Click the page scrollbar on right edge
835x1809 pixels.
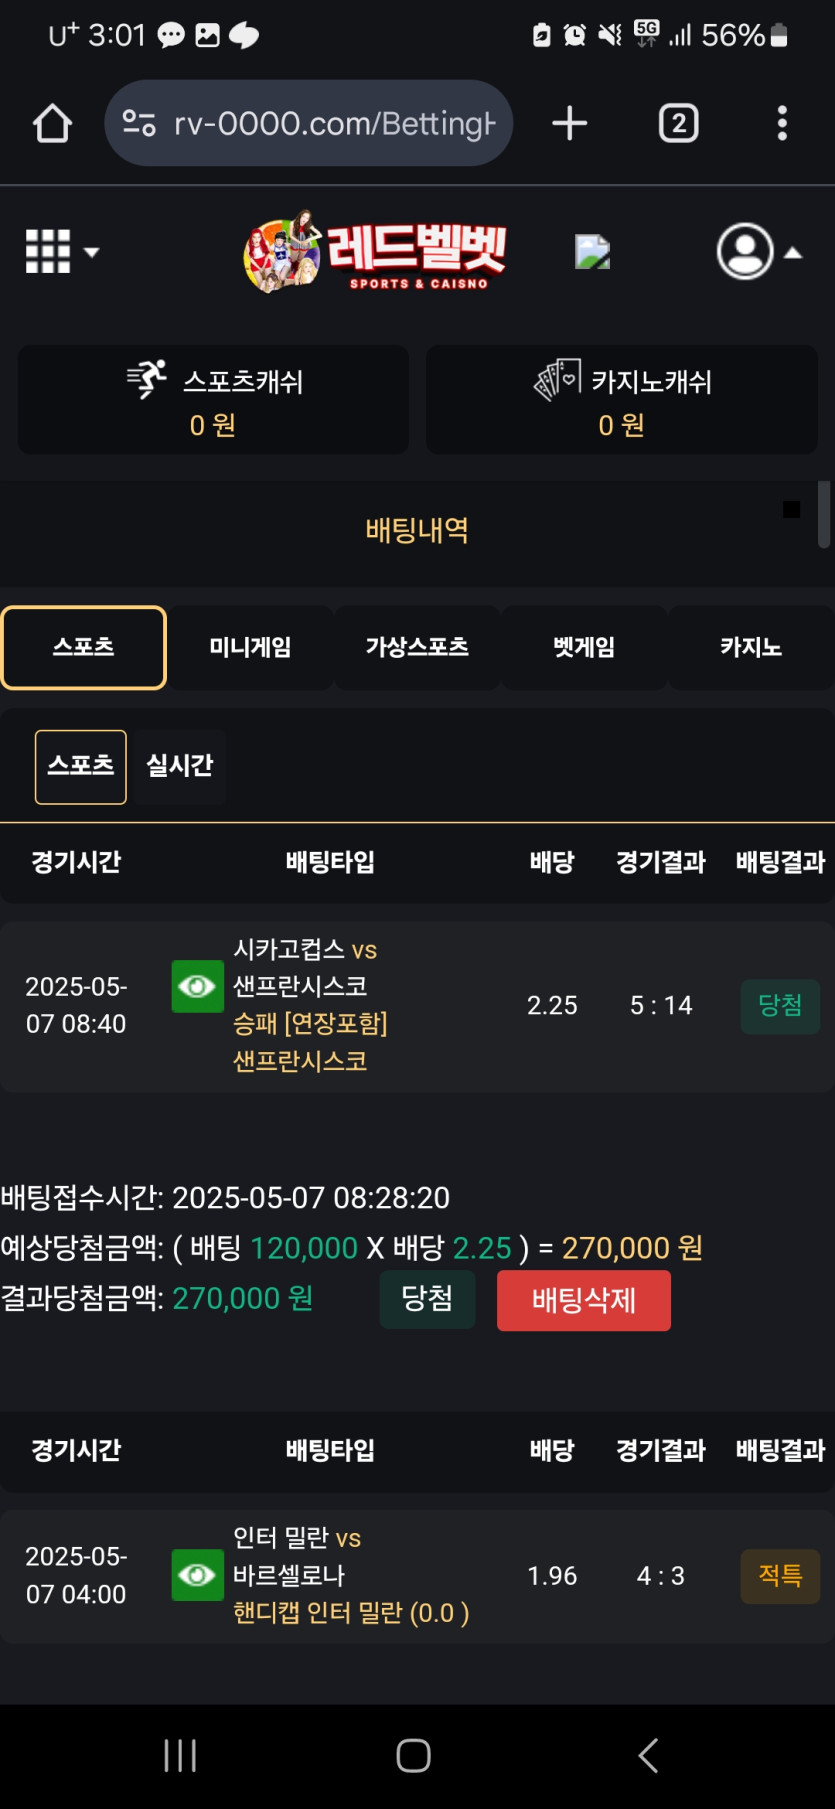pyautogui.click(x=824, y=515)
